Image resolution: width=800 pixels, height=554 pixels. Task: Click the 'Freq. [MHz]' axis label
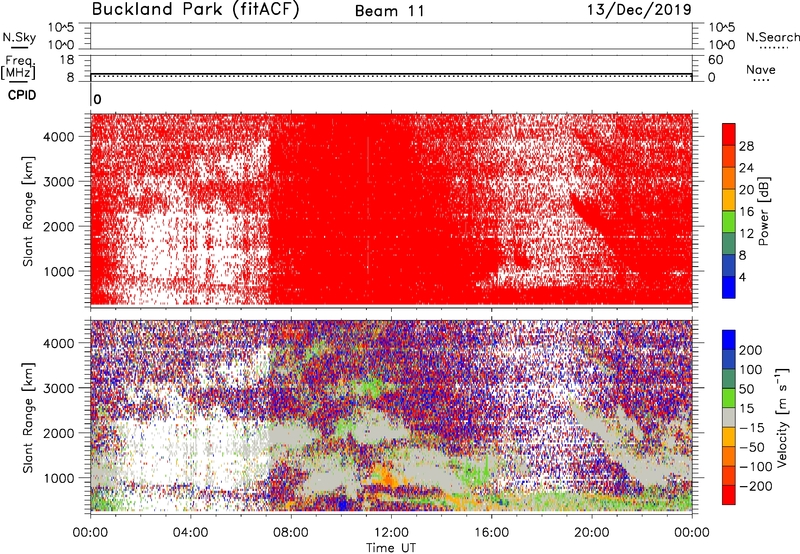click(18, 67)
